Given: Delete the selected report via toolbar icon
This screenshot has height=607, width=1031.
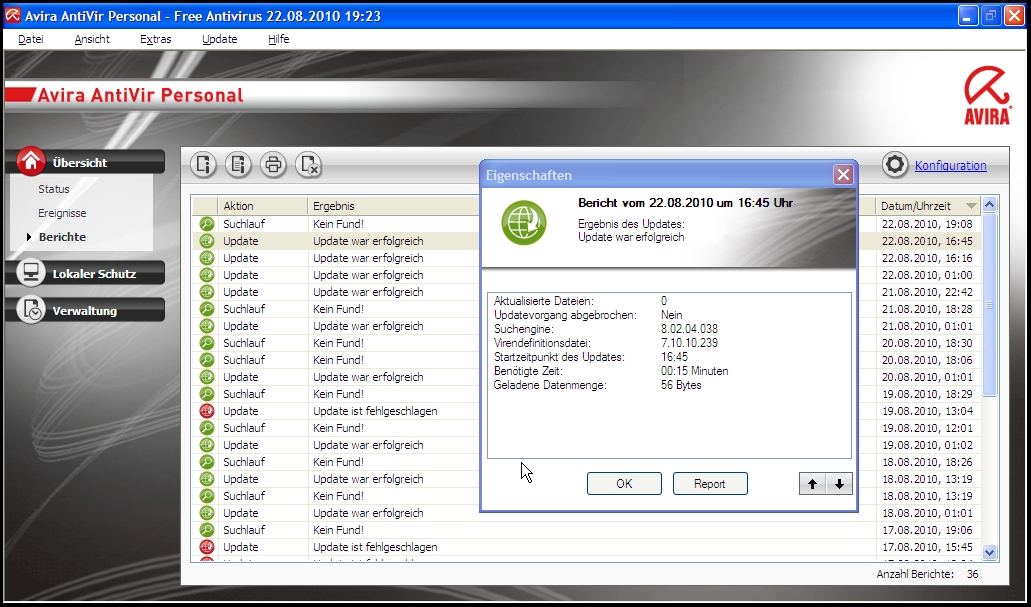Looking at the screenshot, I should pyautogui.click(x=308, y=165).
